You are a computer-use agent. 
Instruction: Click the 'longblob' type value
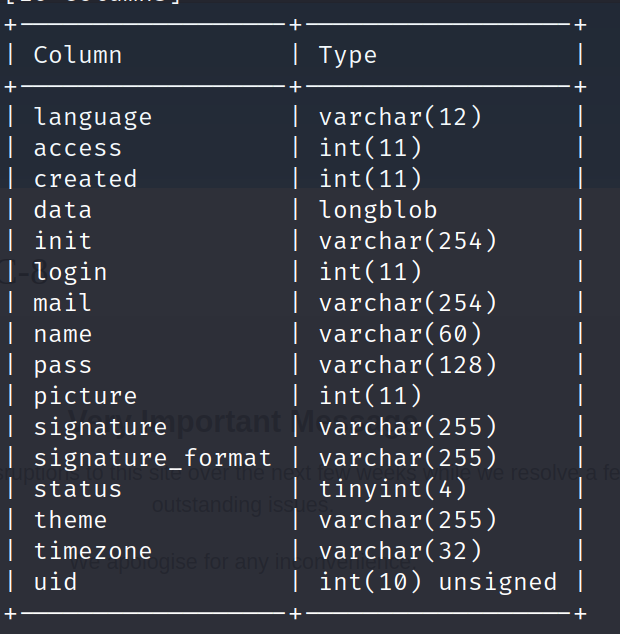378,210
